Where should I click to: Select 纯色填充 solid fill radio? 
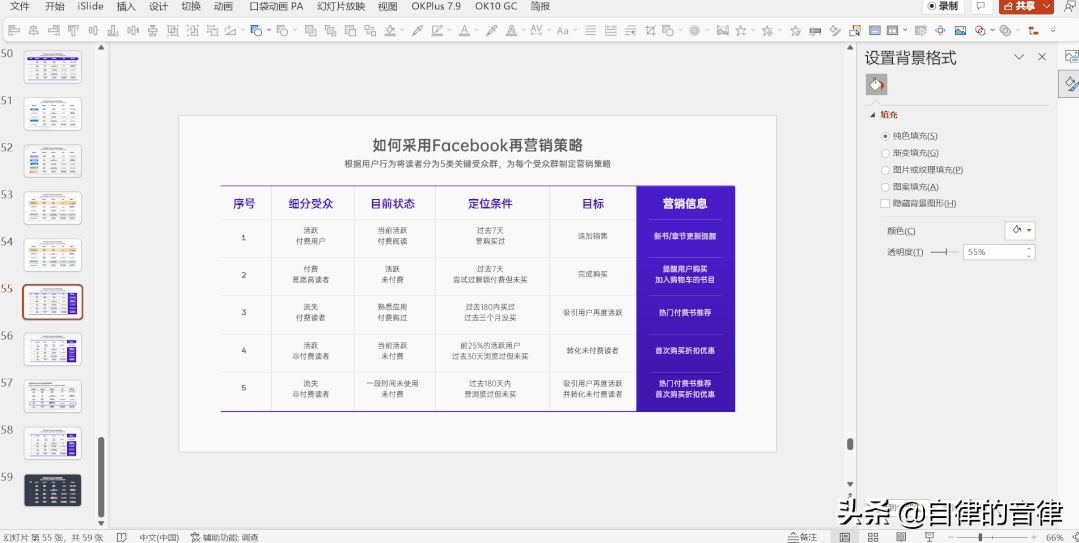pyautogui.click(x=886, y=136)
